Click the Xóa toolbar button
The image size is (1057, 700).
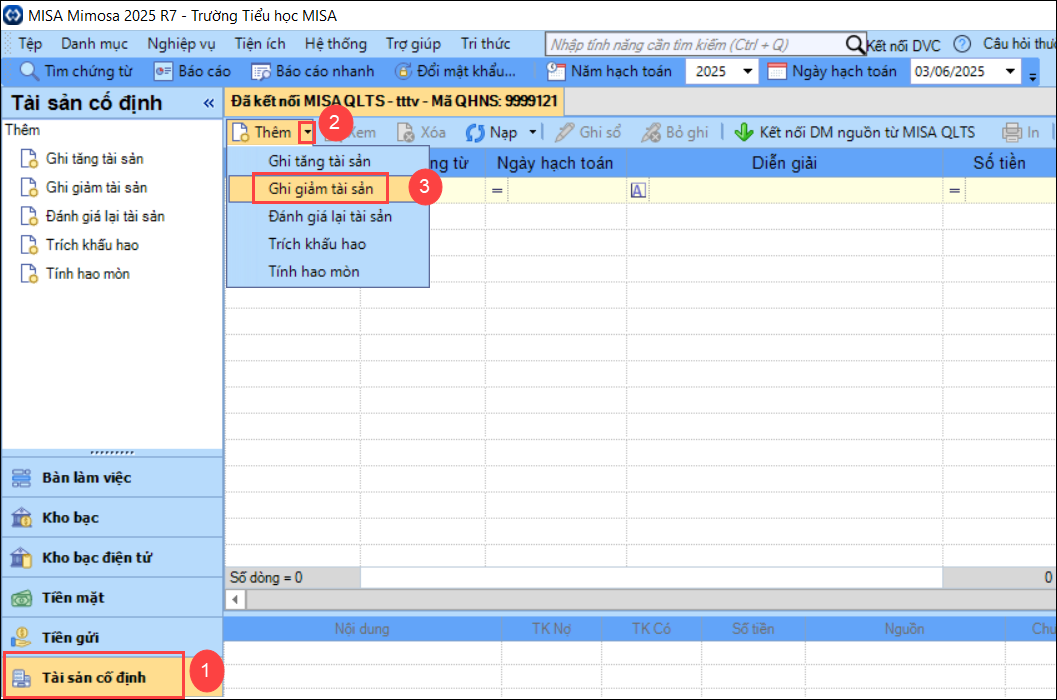(x=421, y=132)
